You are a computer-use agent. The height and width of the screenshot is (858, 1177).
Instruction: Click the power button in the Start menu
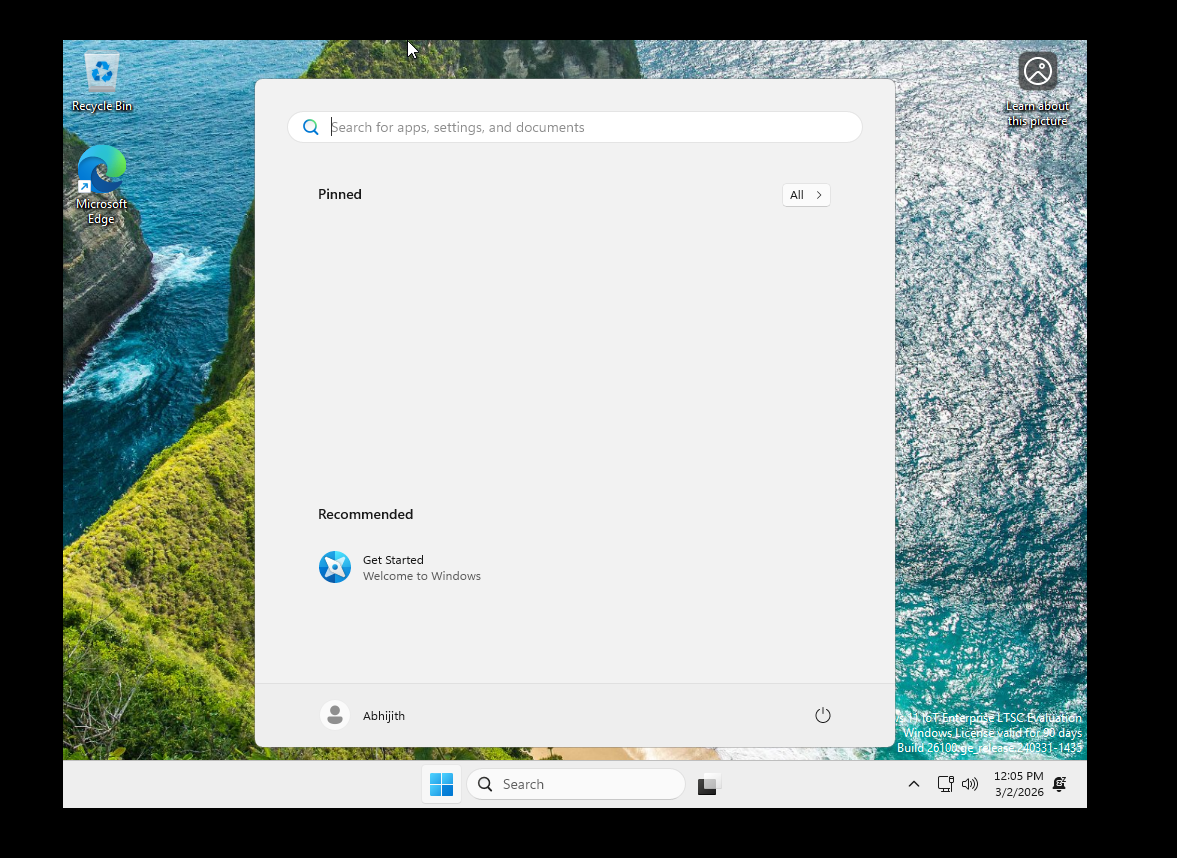point(822,715)
